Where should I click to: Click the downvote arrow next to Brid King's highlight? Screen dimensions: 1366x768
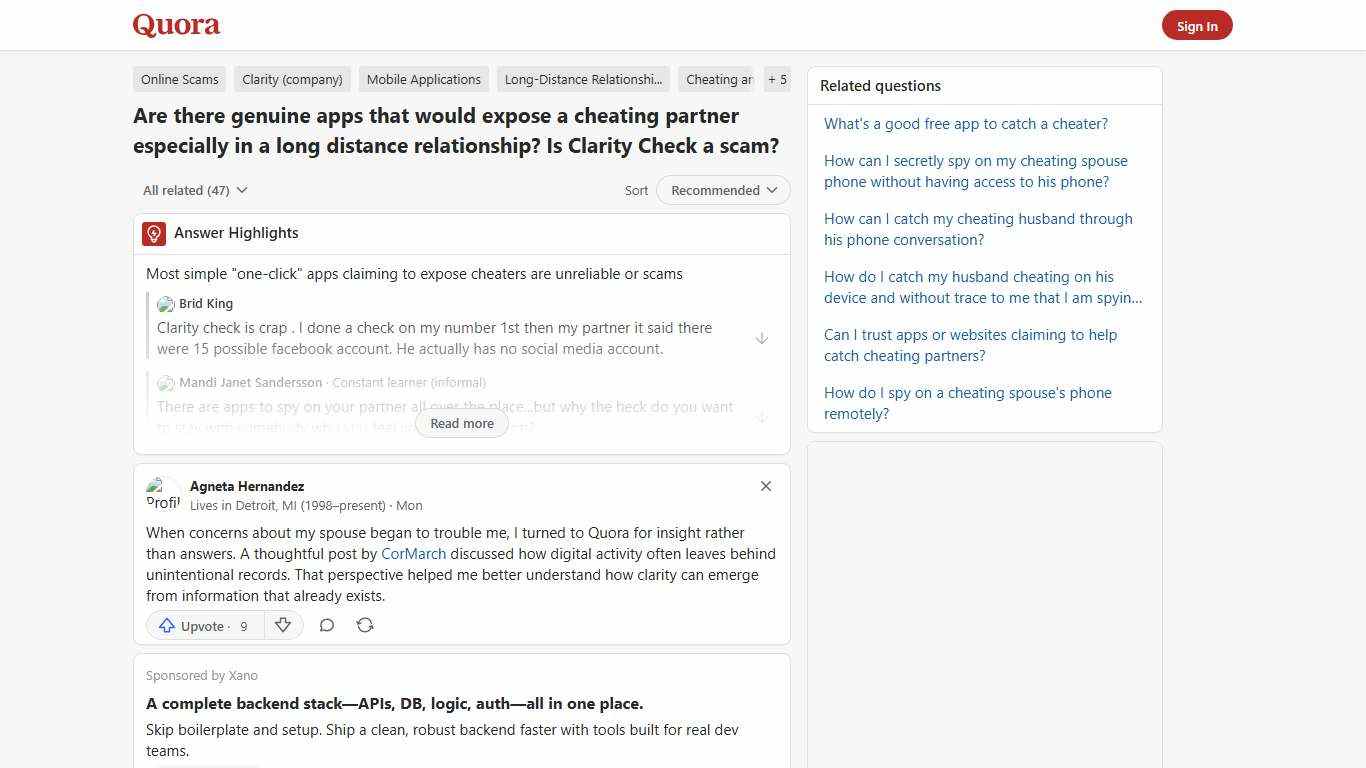point(762,338)
